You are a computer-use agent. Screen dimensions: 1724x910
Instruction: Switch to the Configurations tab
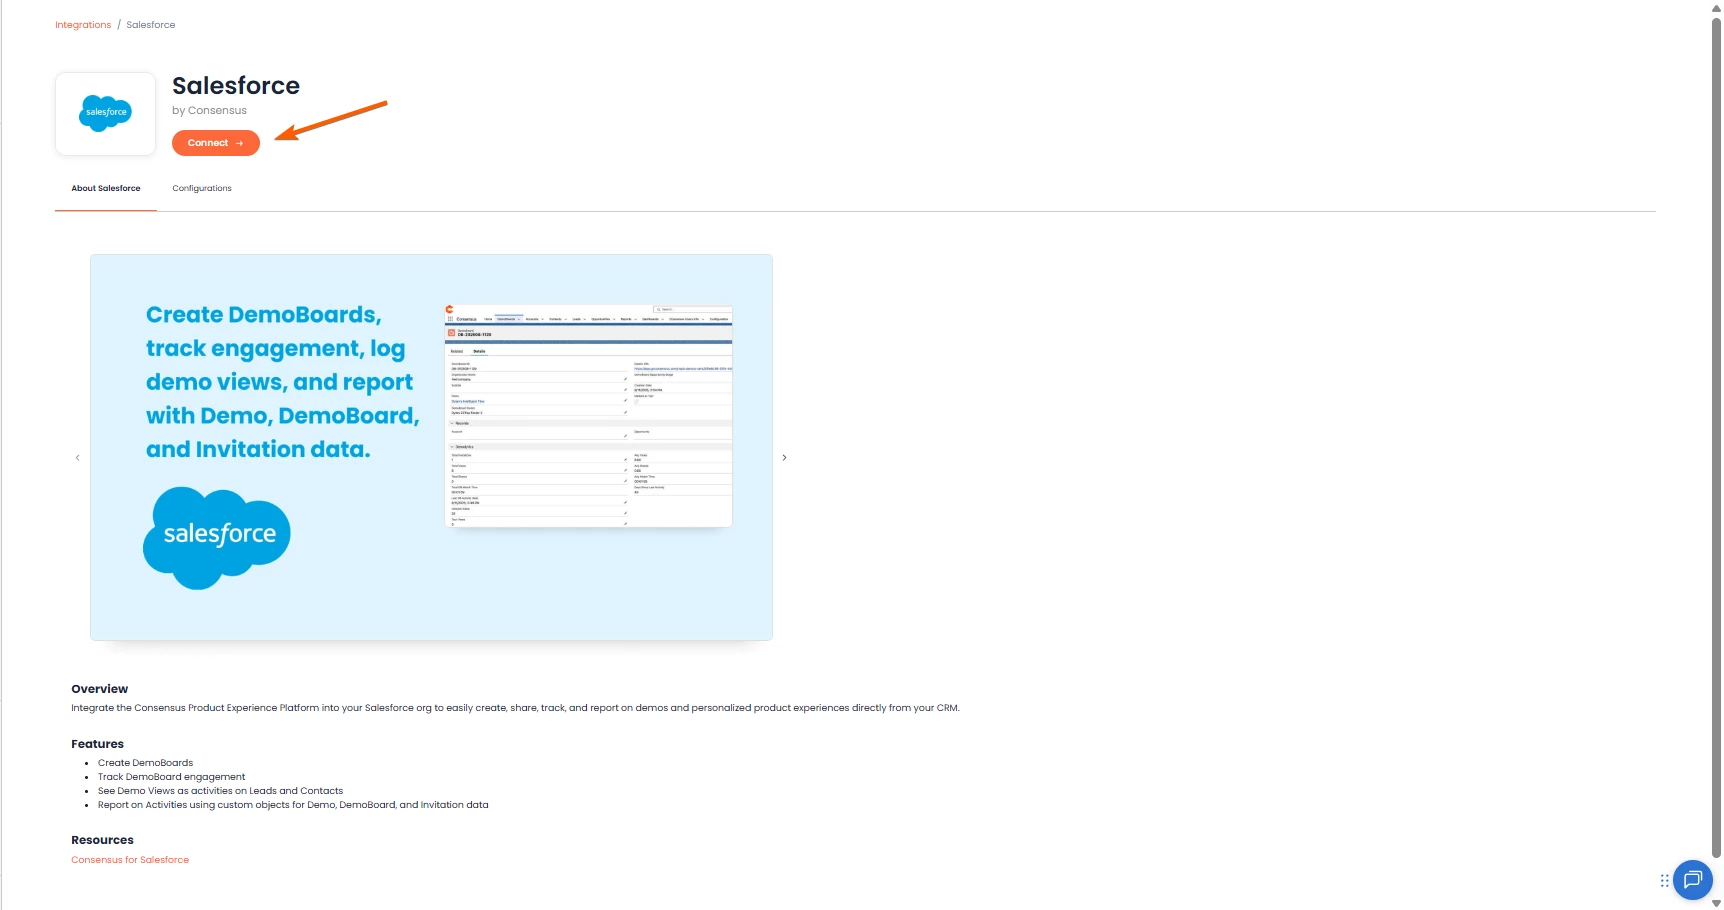202,188
